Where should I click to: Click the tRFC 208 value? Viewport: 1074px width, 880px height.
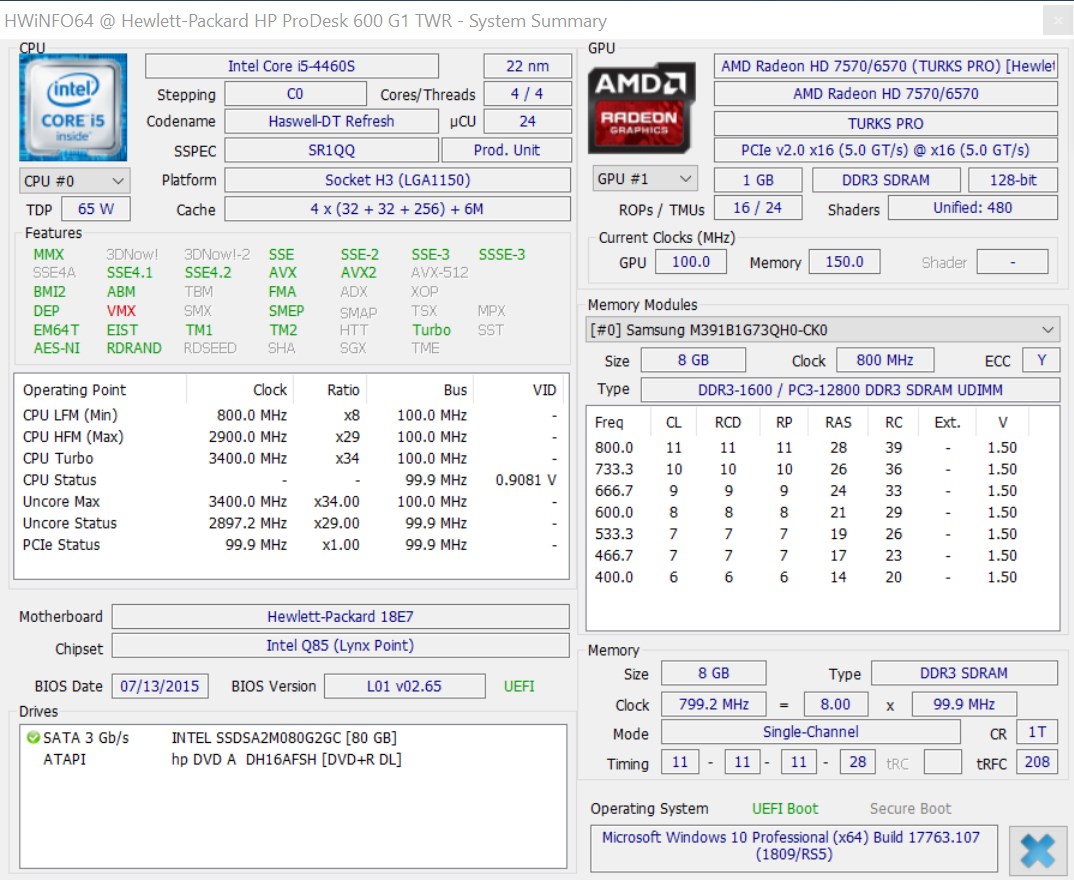pos(1037,762)
